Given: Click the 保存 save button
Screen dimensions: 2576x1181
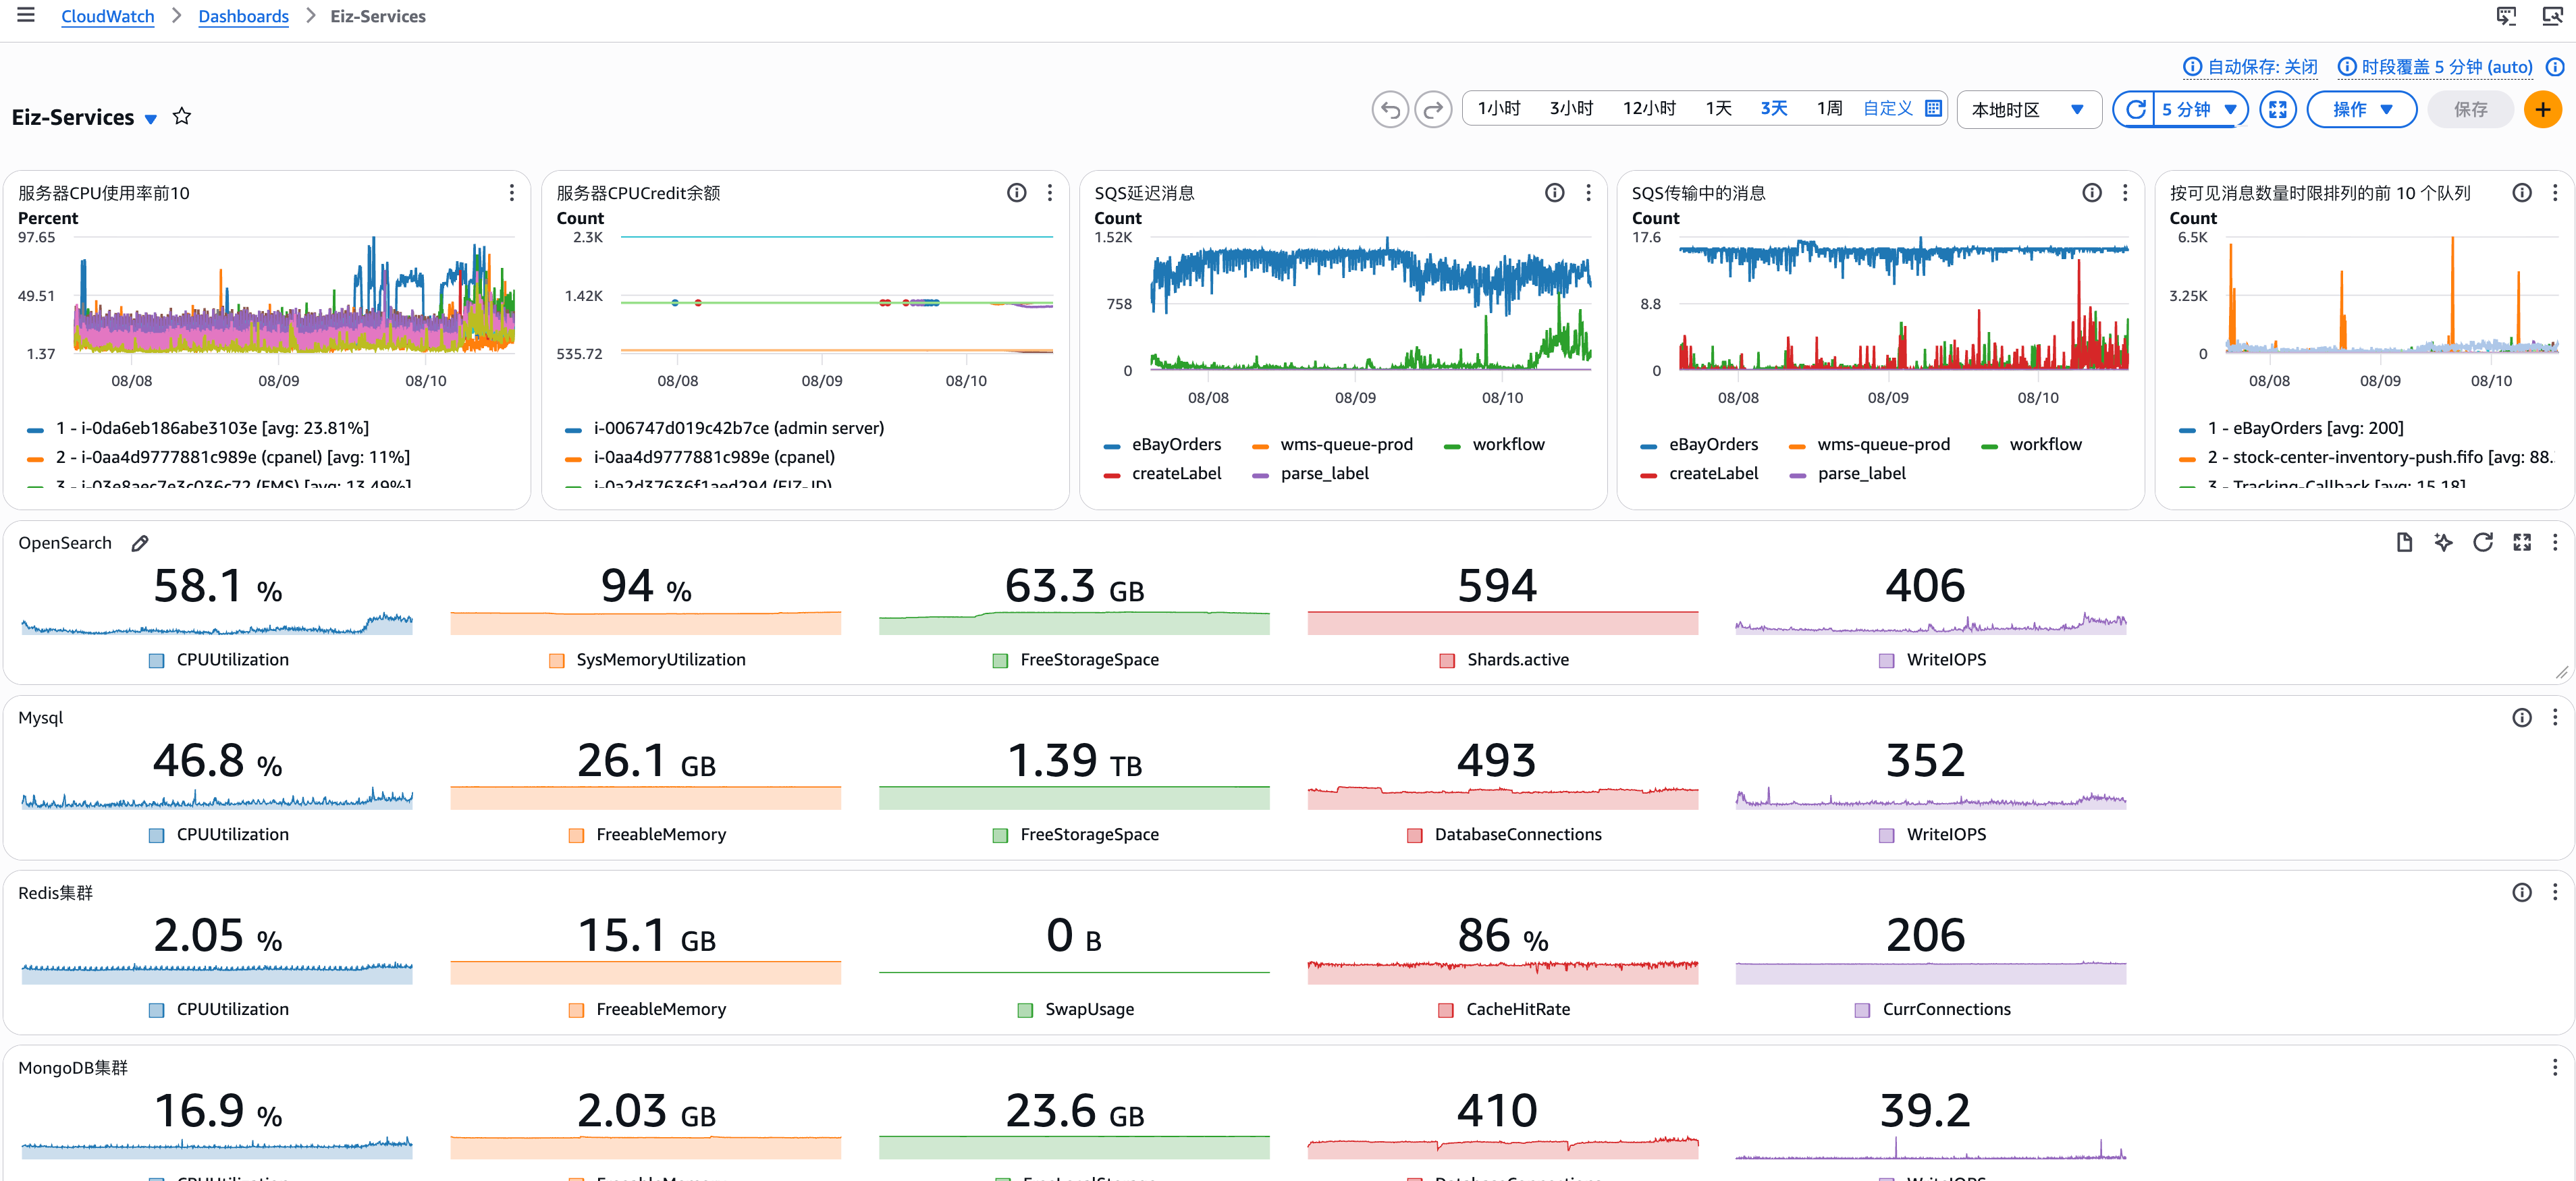Looking at the screenshot, I should point(2470,109).
